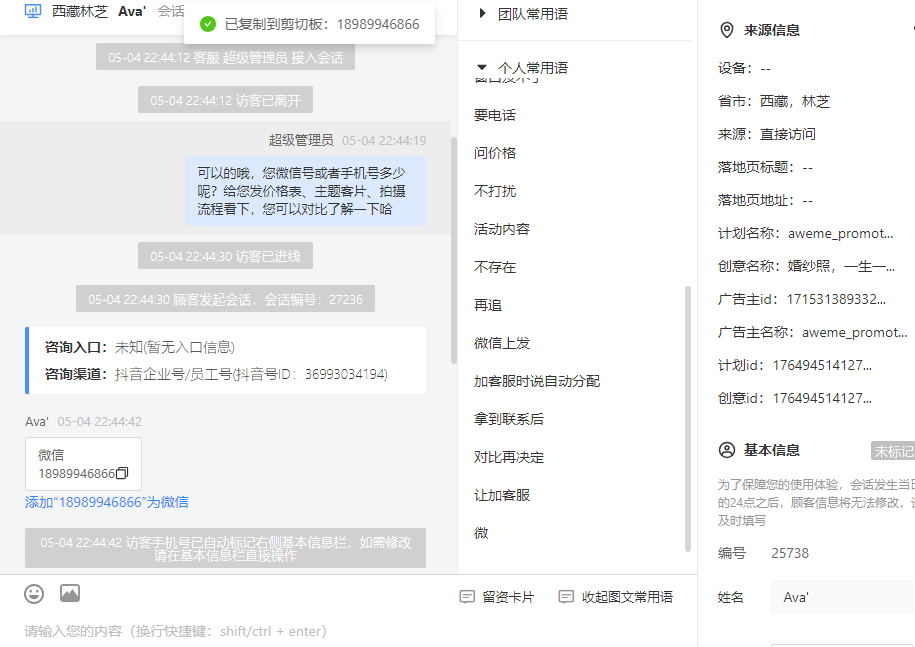Select quick phrase 拿到联系后
The height and width of the screenshot is (647, 915).
pyautogui.click(x=509, y=419)
